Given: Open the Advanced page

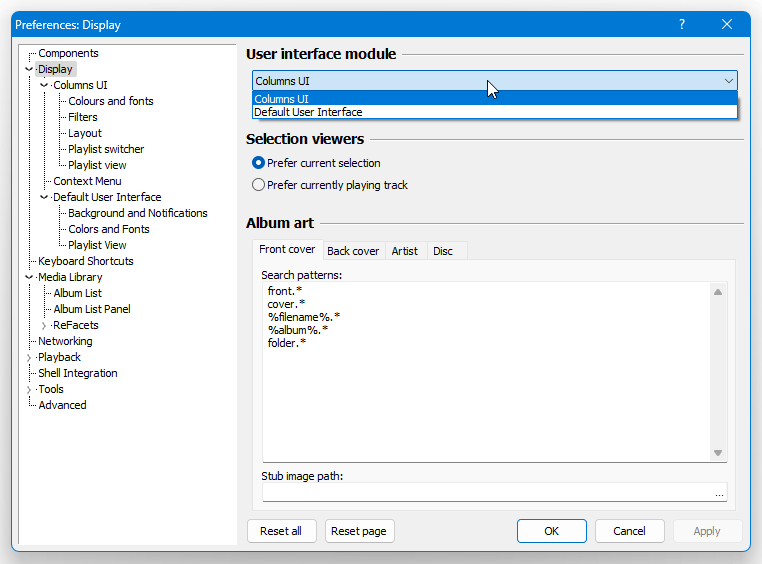Looking at the screenshot, I should [x=62, y=406].
